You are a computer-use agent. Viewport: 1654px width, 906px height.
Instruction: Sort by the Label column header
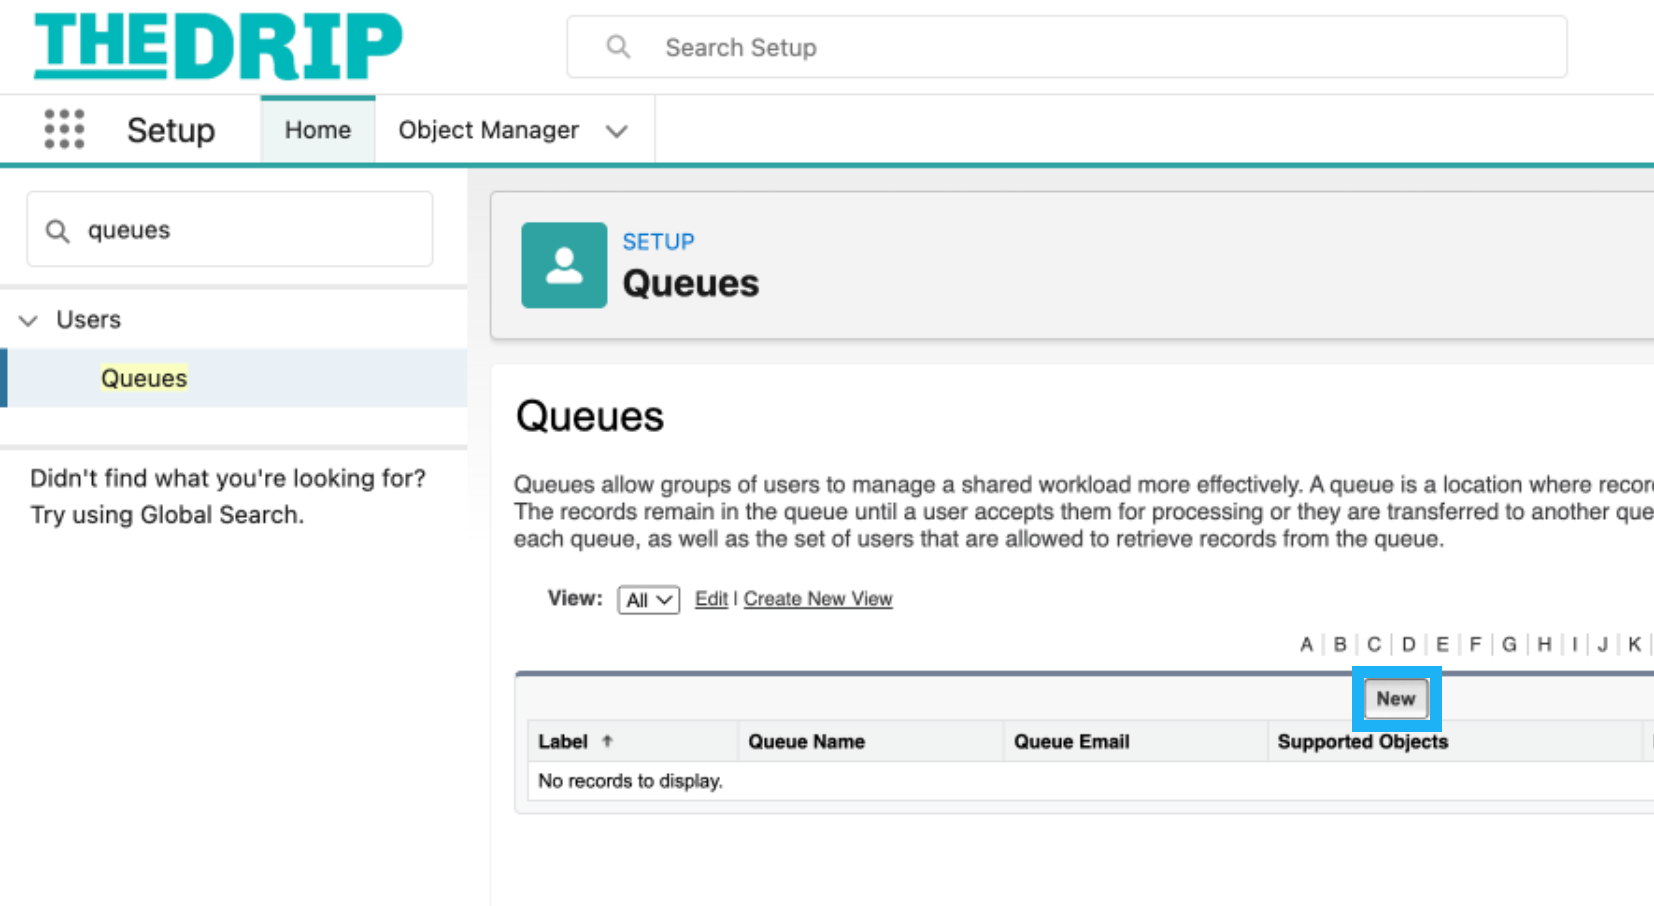[x=563, y=741]
